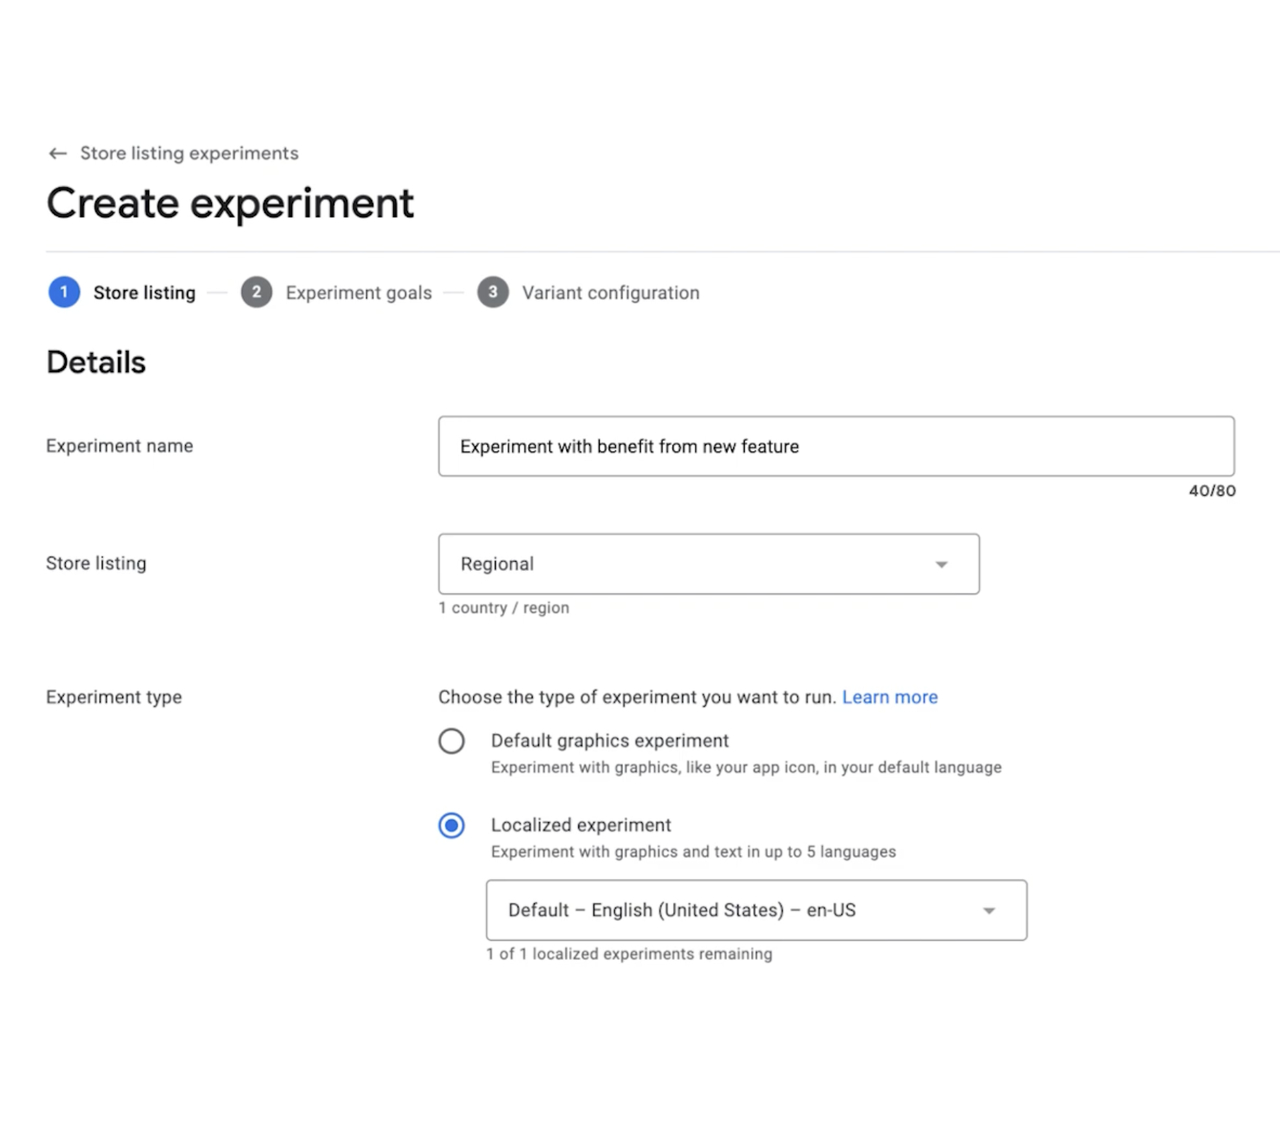
Task: Click the Localized experiment label text
Action: (x=580, y=825)
